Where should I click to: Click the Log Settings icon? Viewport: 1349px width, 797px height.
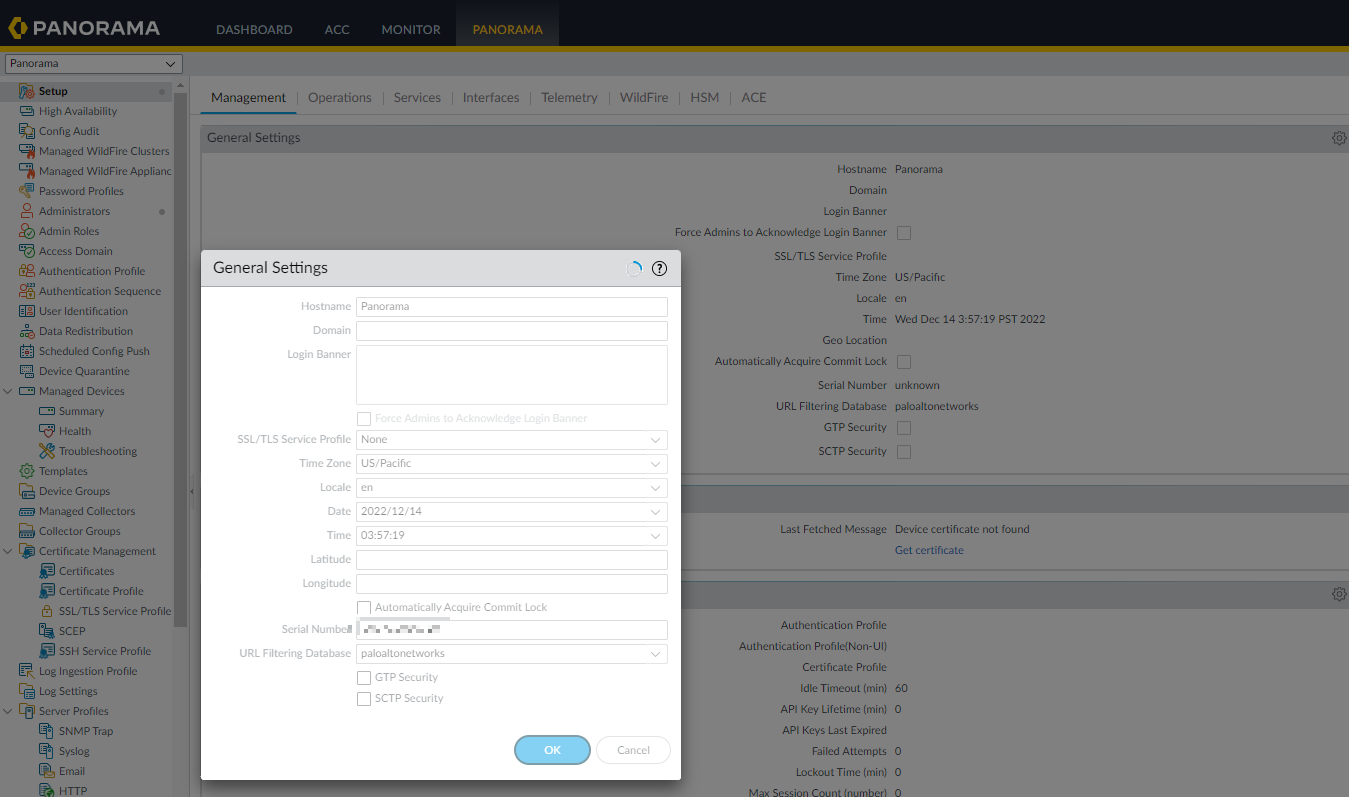click(x=27, y=691)
